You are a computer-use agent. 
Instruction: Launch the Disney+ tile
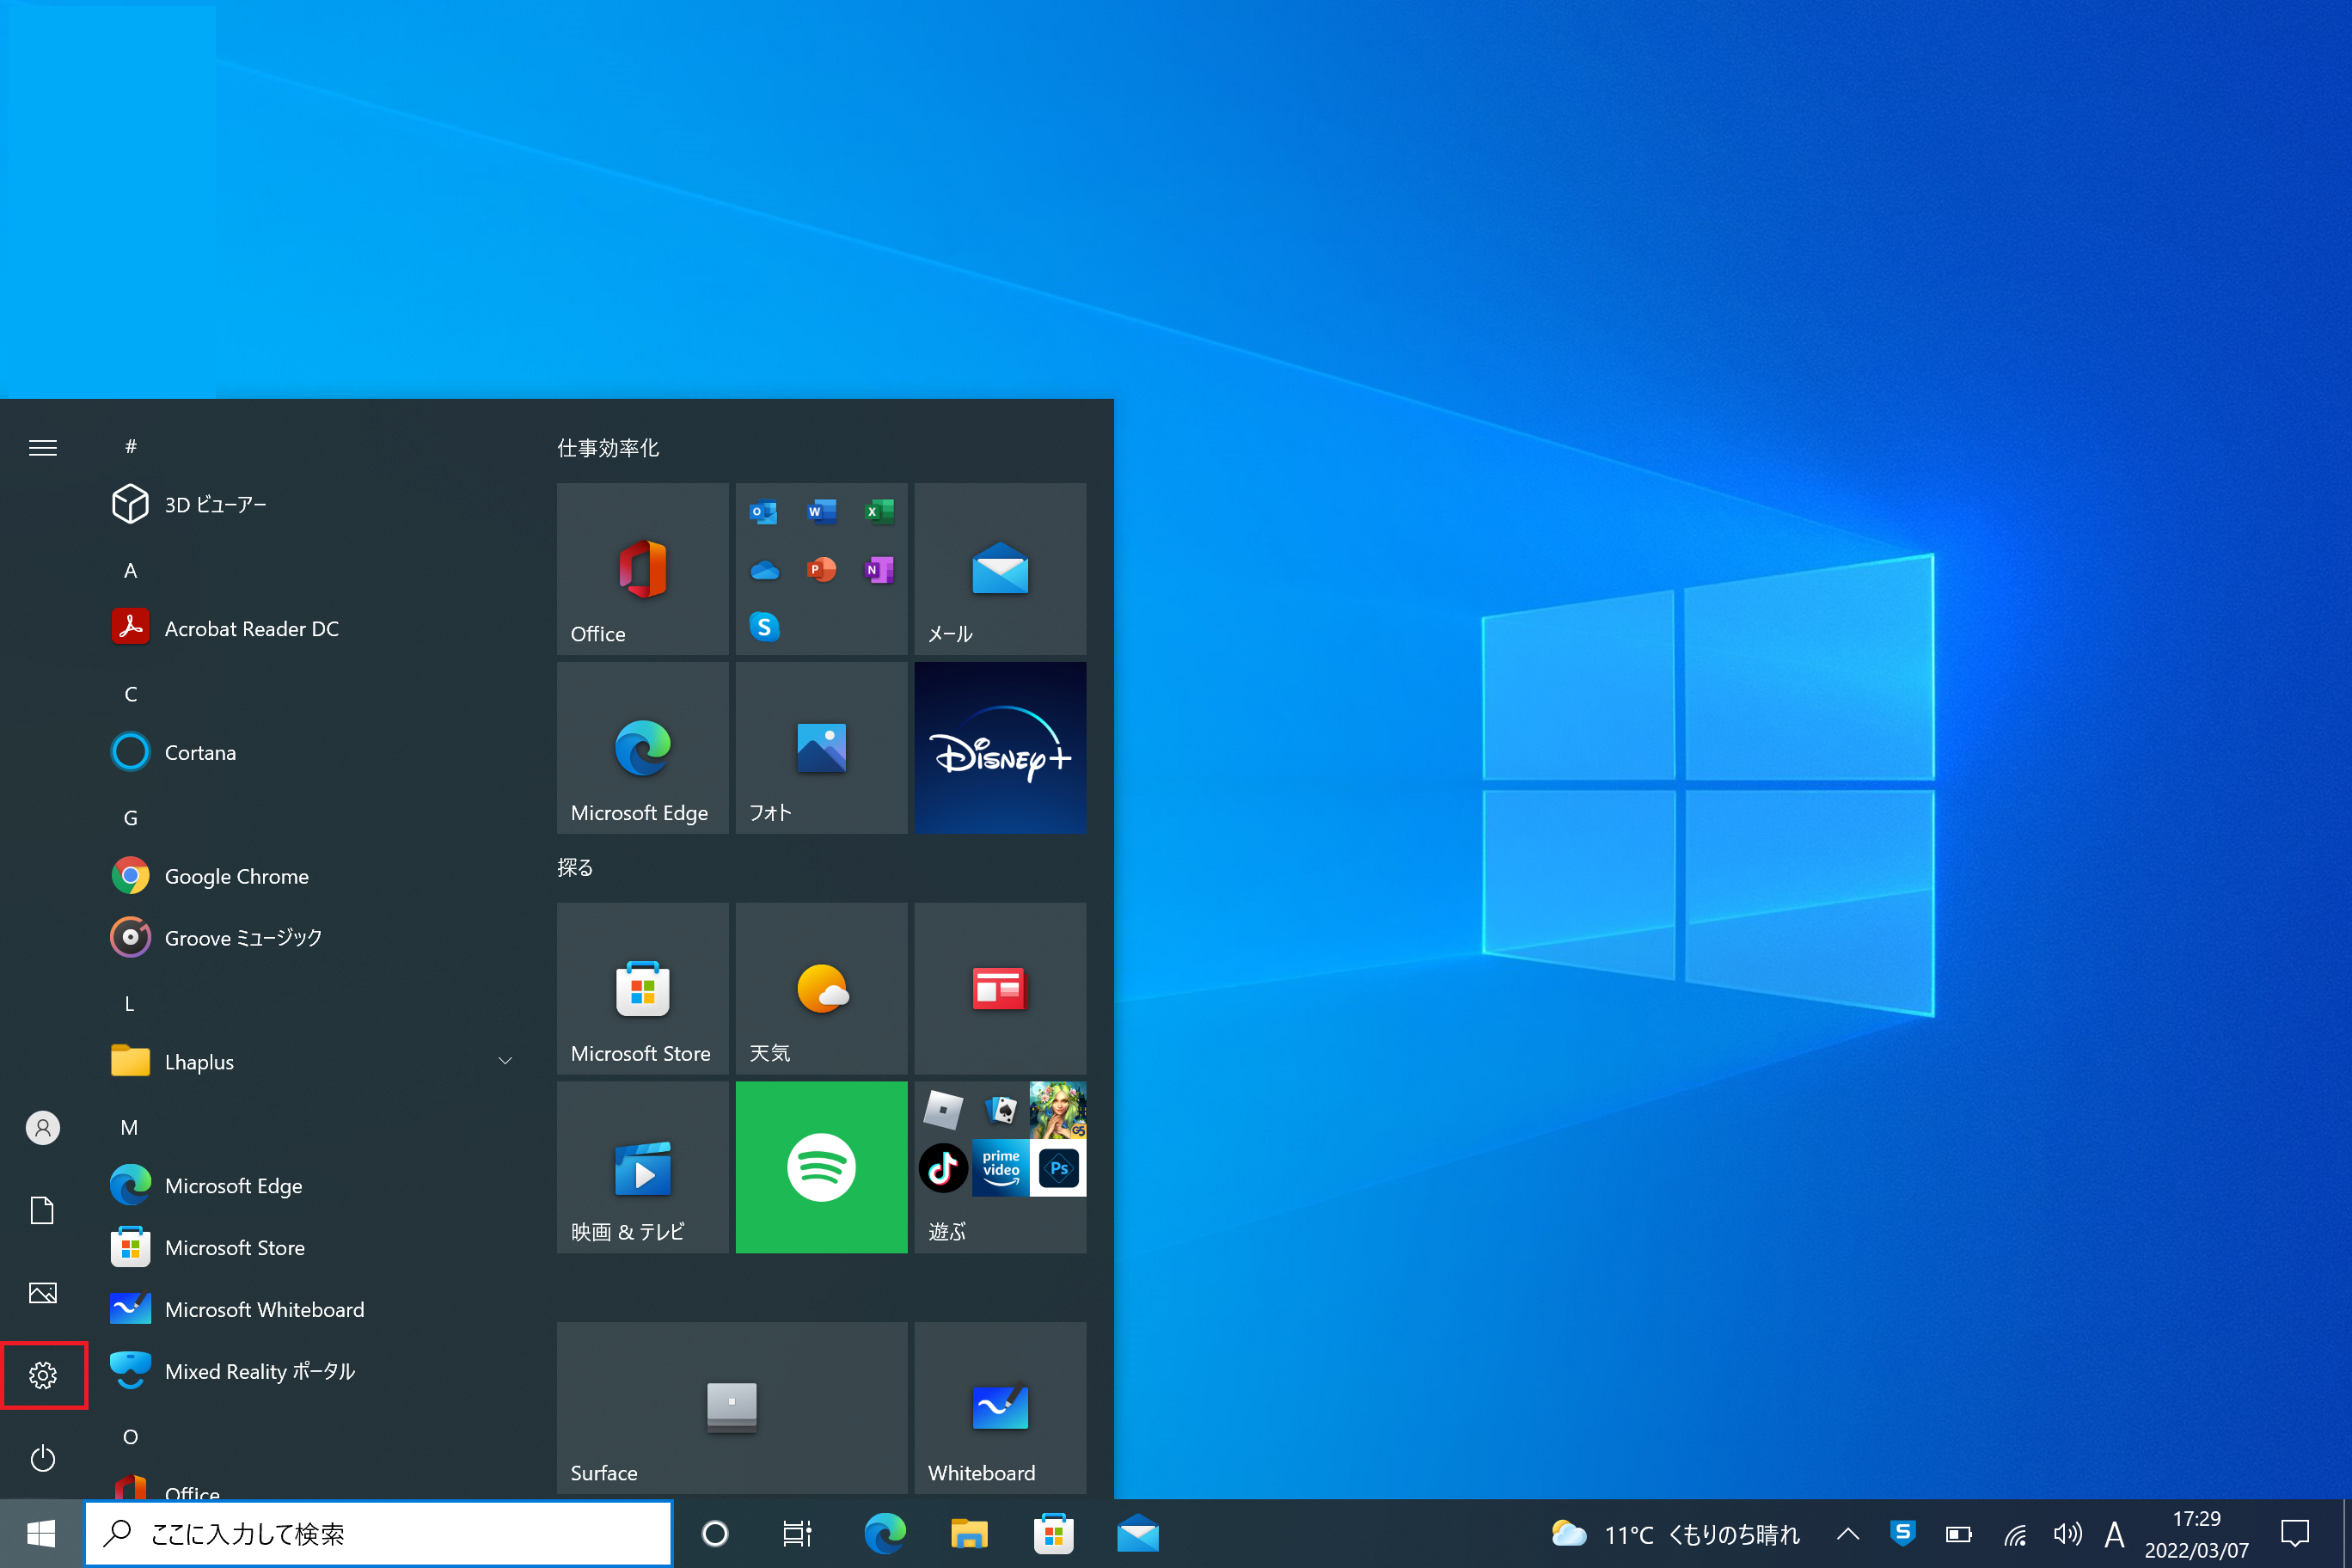coord(1000,748)
